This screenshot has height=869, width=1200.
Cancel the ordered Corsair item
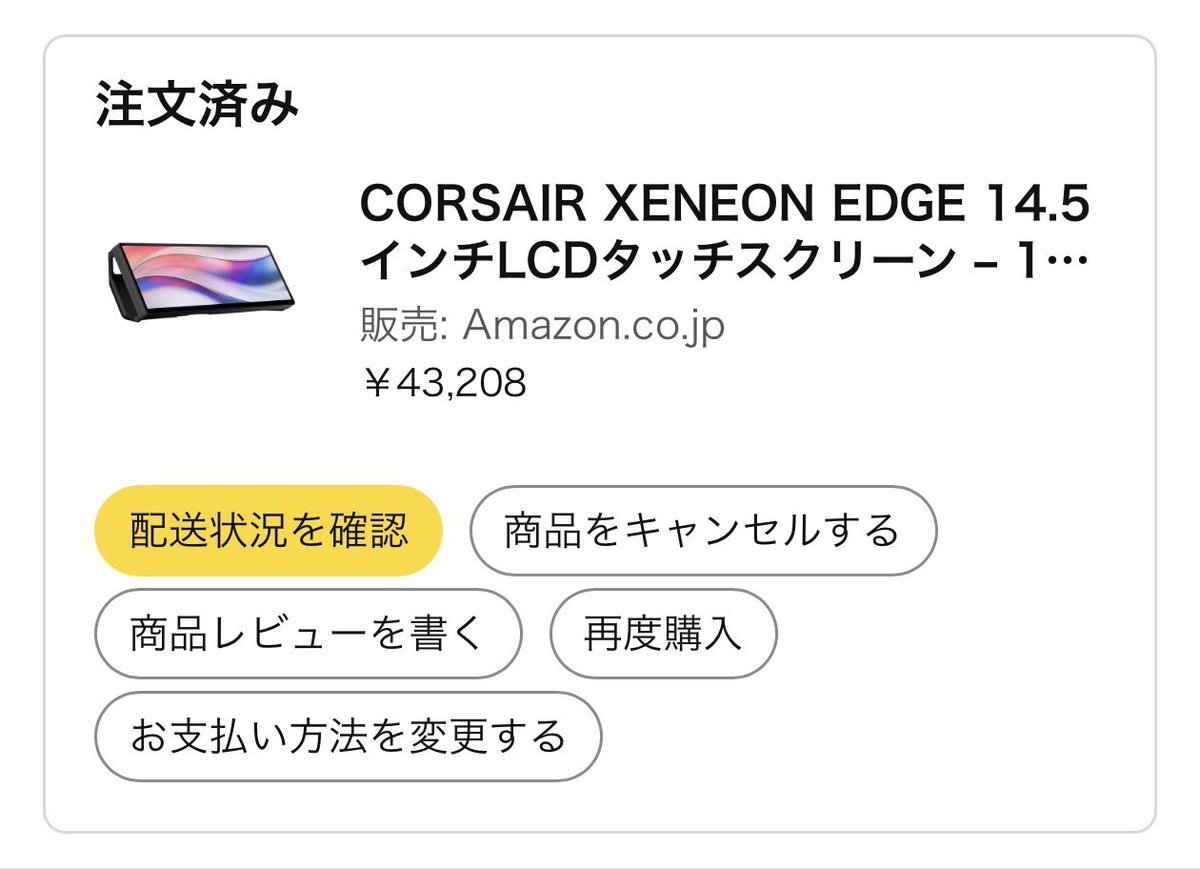click(x=703, y=530)
